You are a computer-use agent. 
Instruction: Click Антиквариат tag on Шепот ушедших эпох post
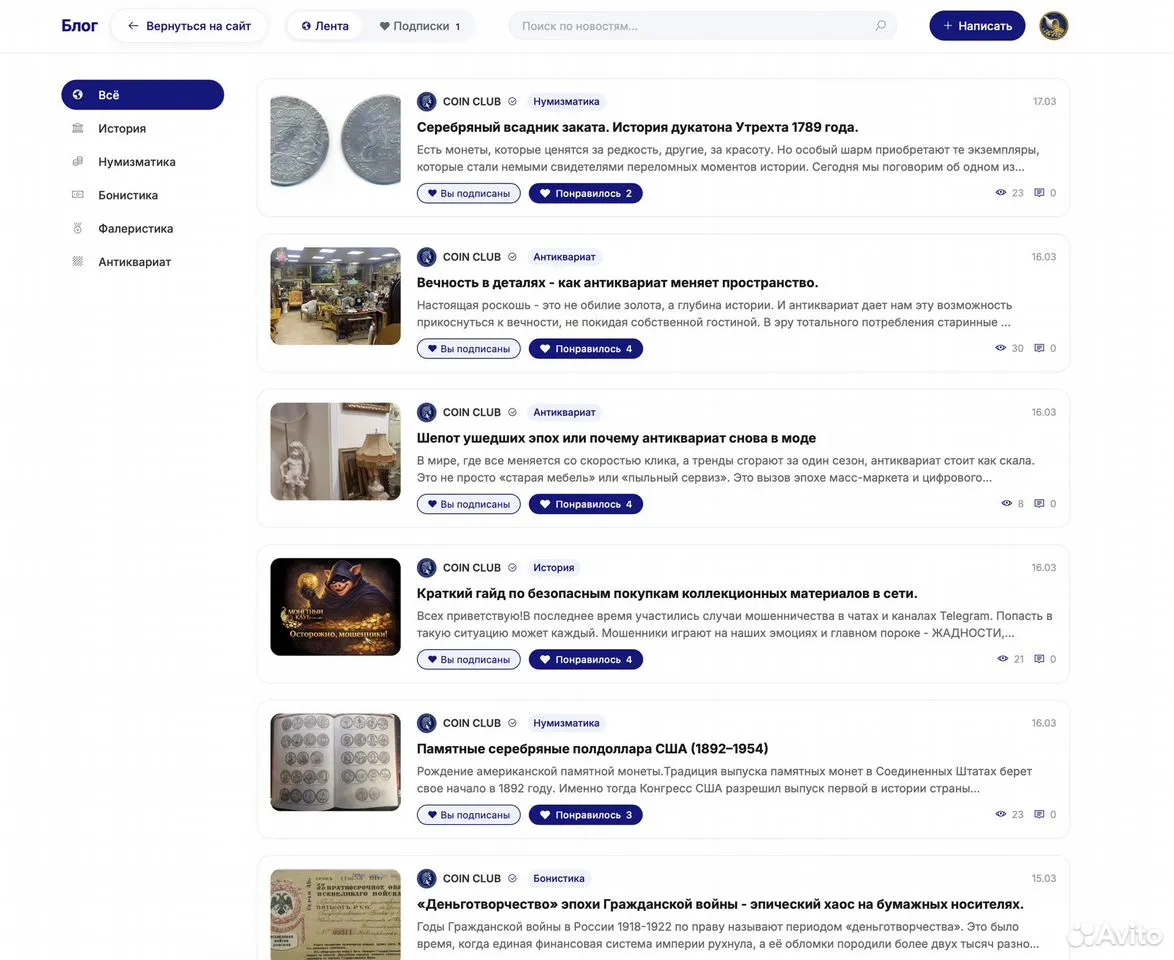click(564, 412)
